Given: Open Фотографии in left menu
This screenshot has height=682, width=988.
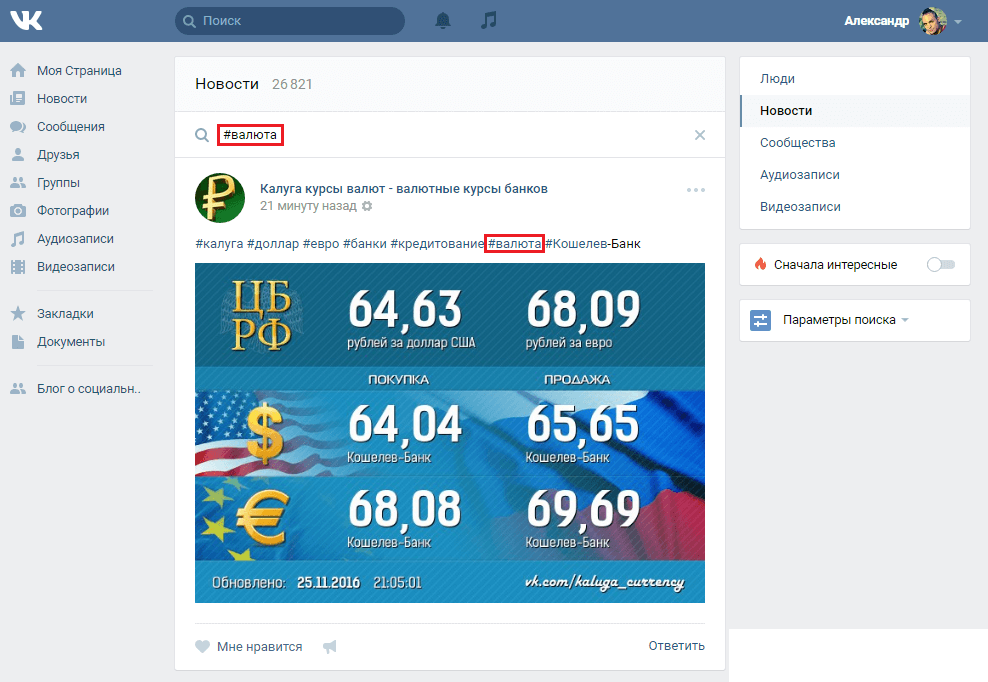Looking at the screenshot, I should (73, 211).
